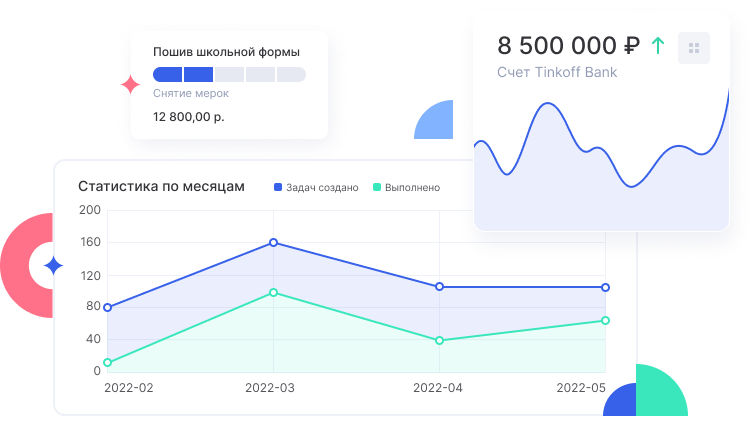Select green data point at 2022-02

(x=108, y=363)
